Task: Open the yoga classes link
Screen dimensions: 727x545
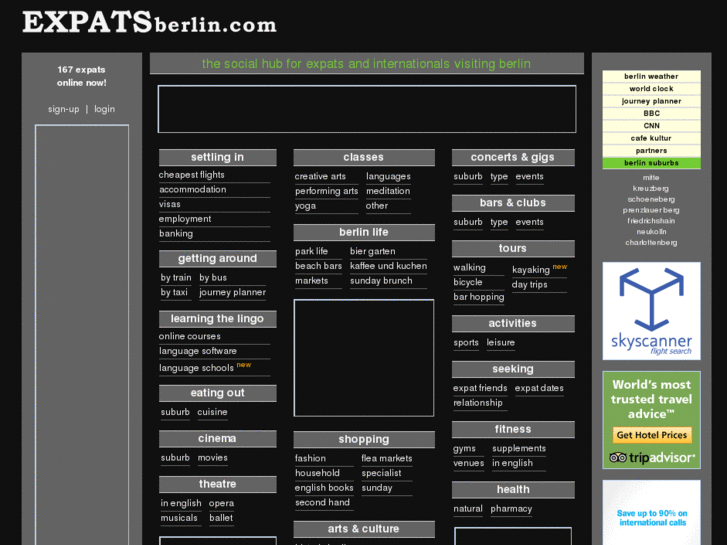Action: (306, 206)
